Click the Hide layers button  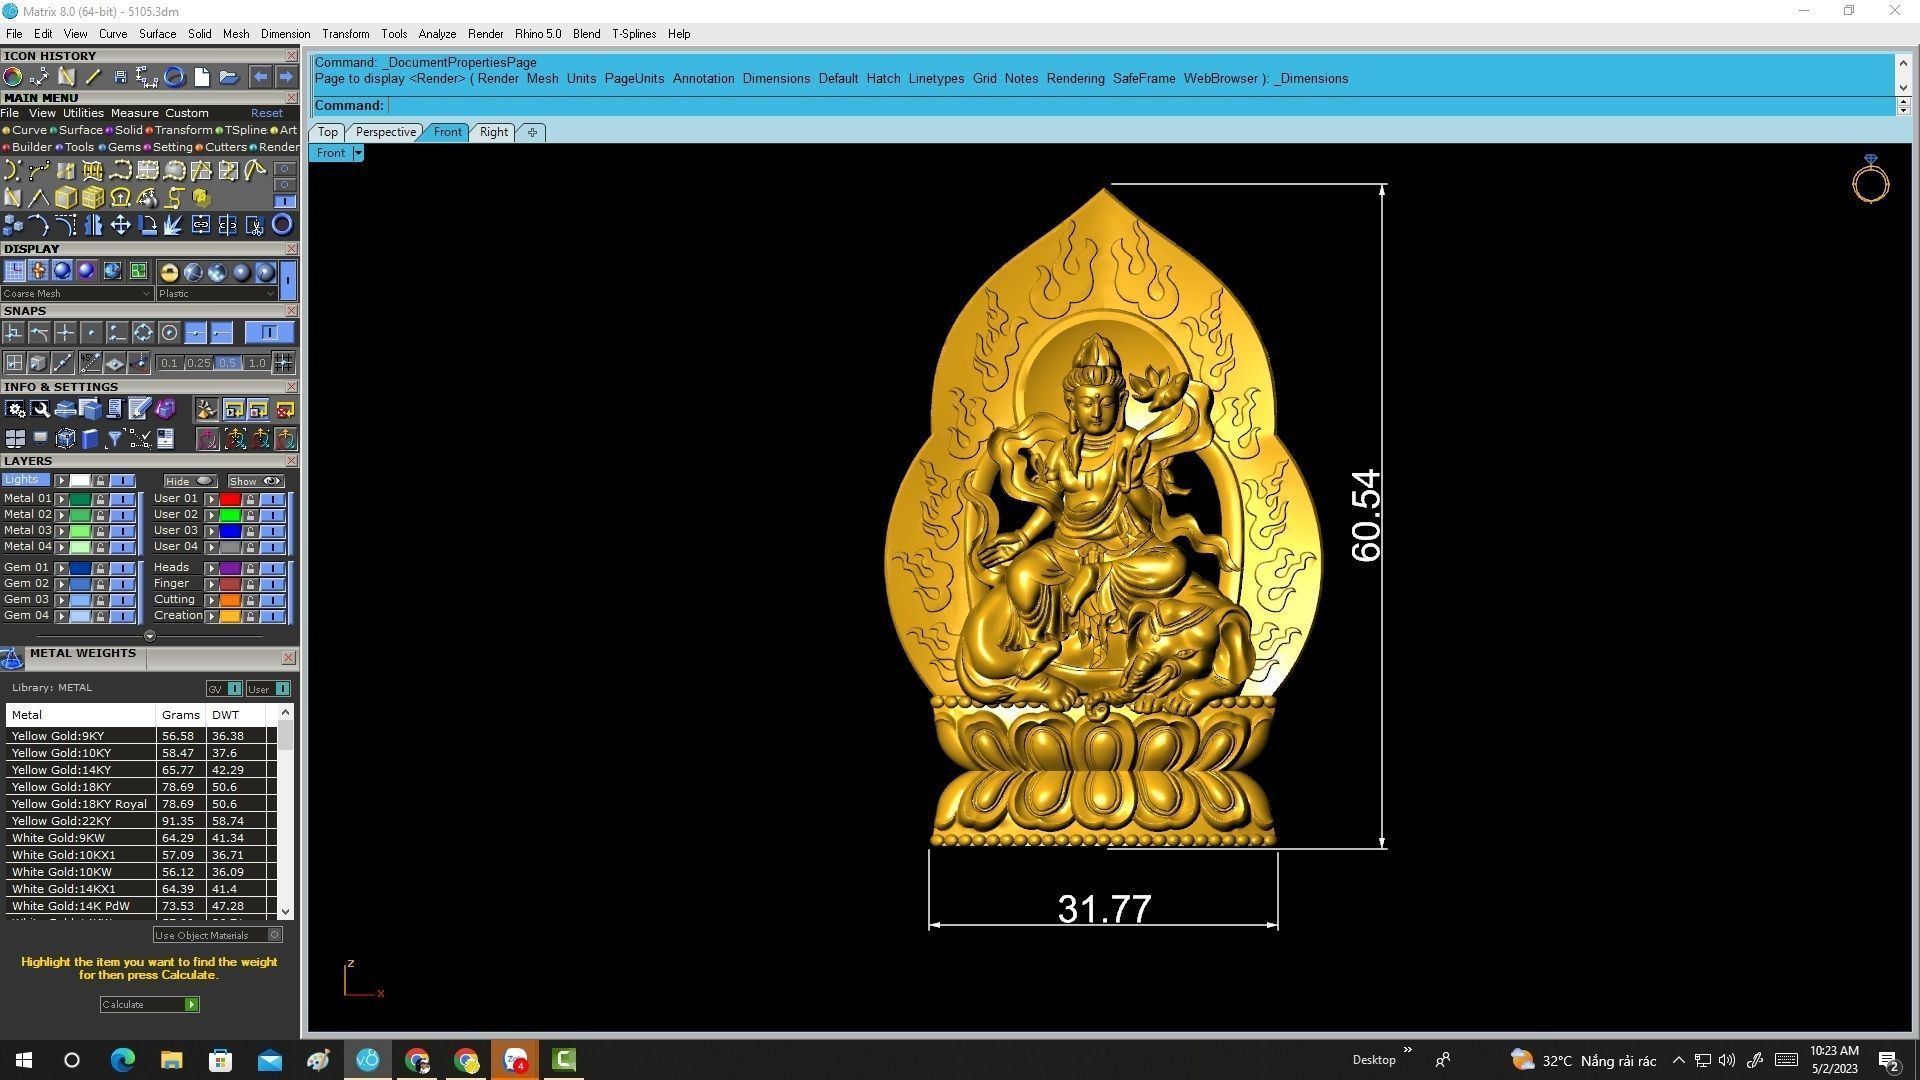coord(191,481)
